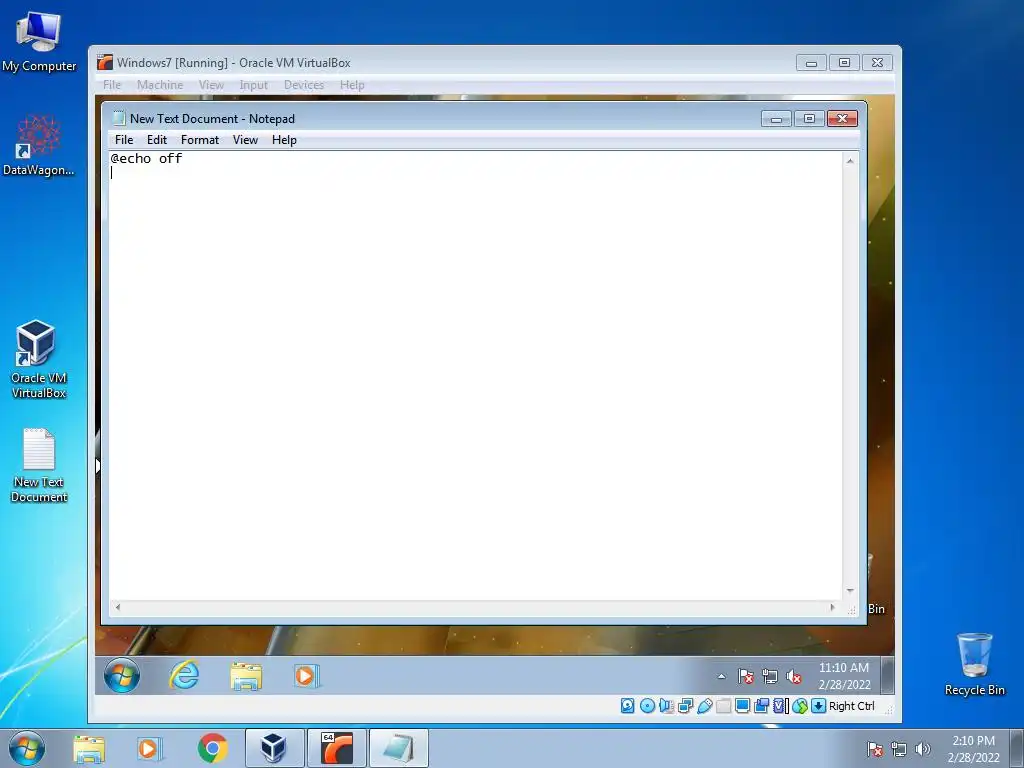Click the keyboard capture arrow indicator
1024x768 pixels.
818,706
